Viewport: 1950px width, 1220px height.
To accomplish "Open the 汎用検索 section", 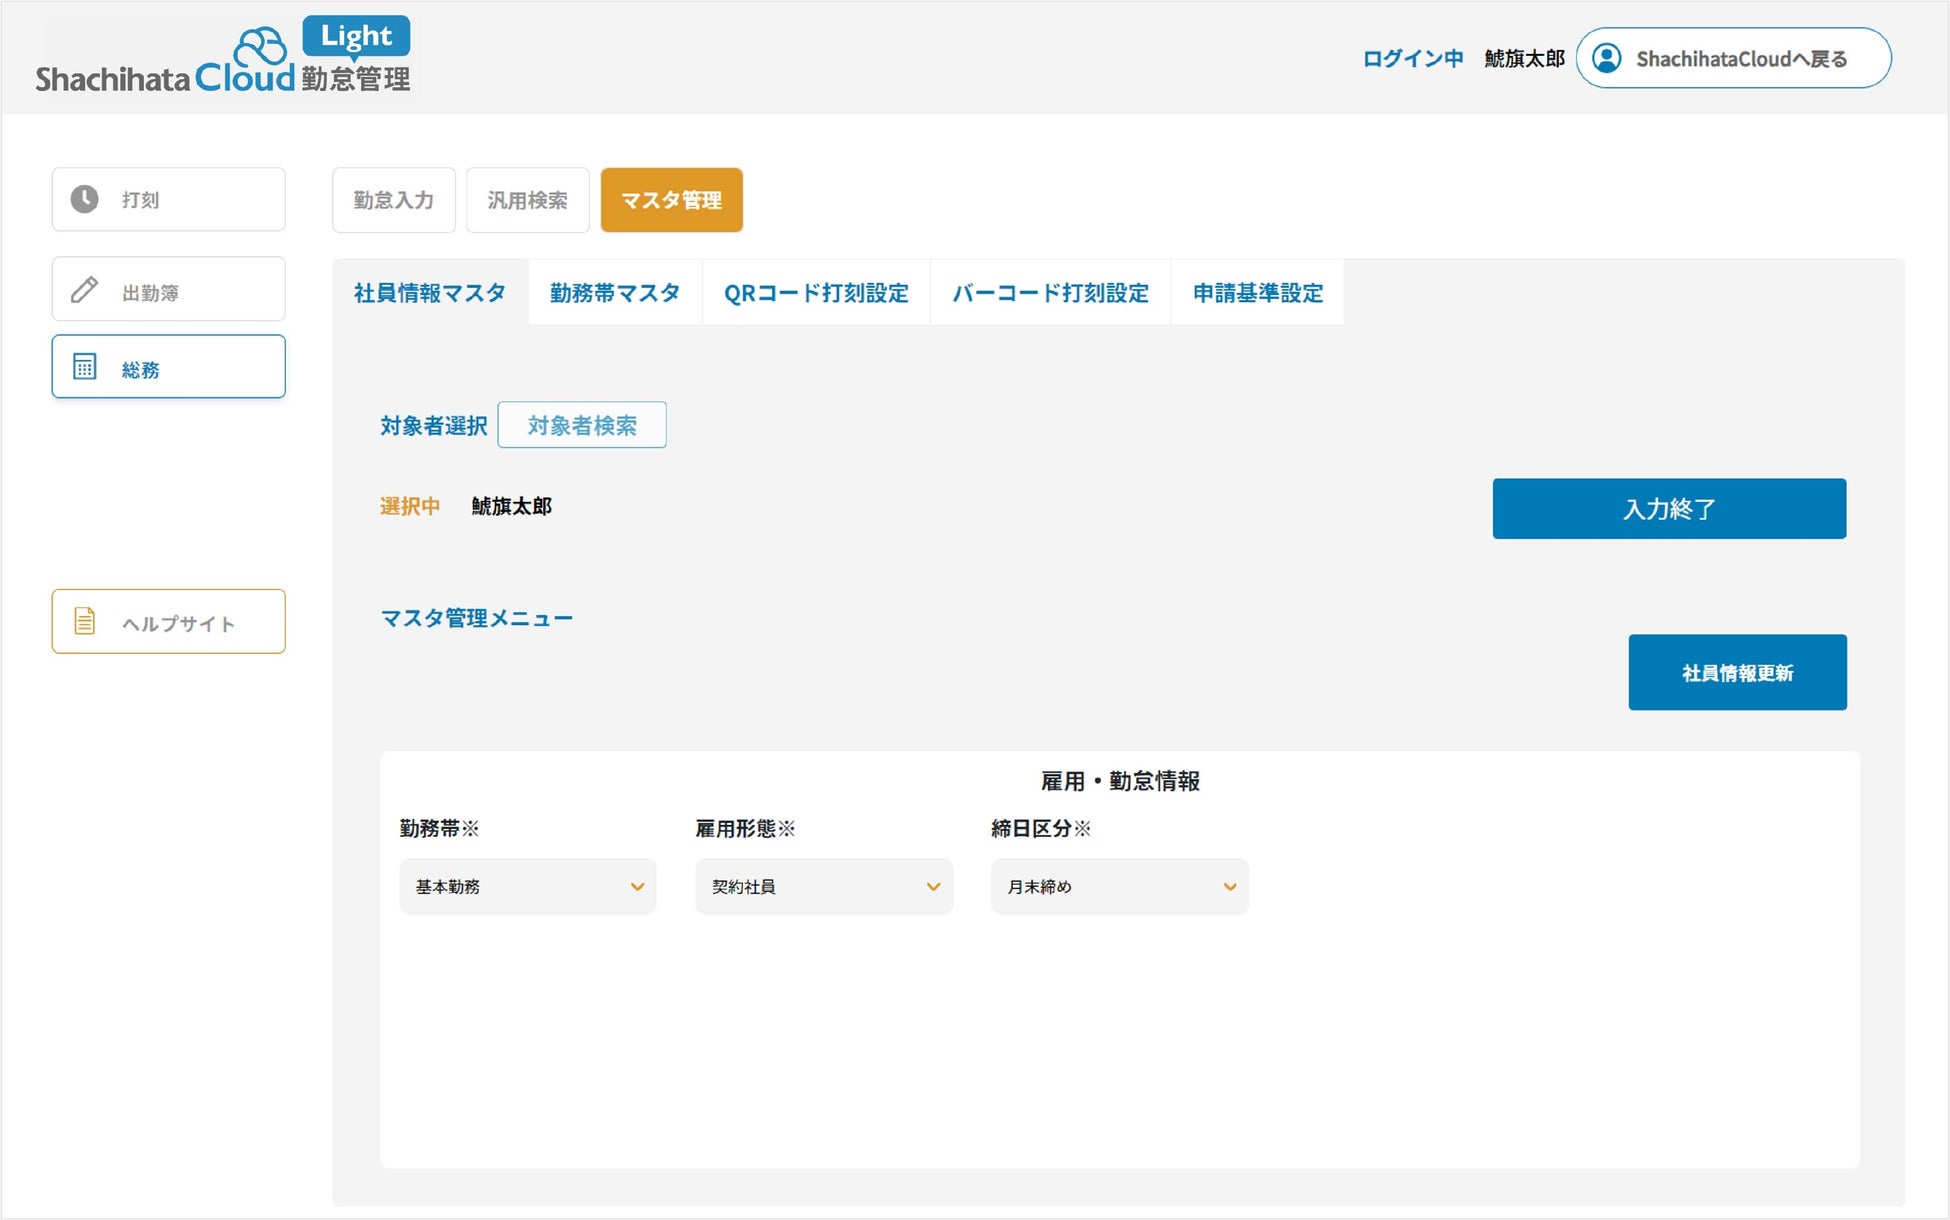I will pyautogui.click(x=527, y=200).
